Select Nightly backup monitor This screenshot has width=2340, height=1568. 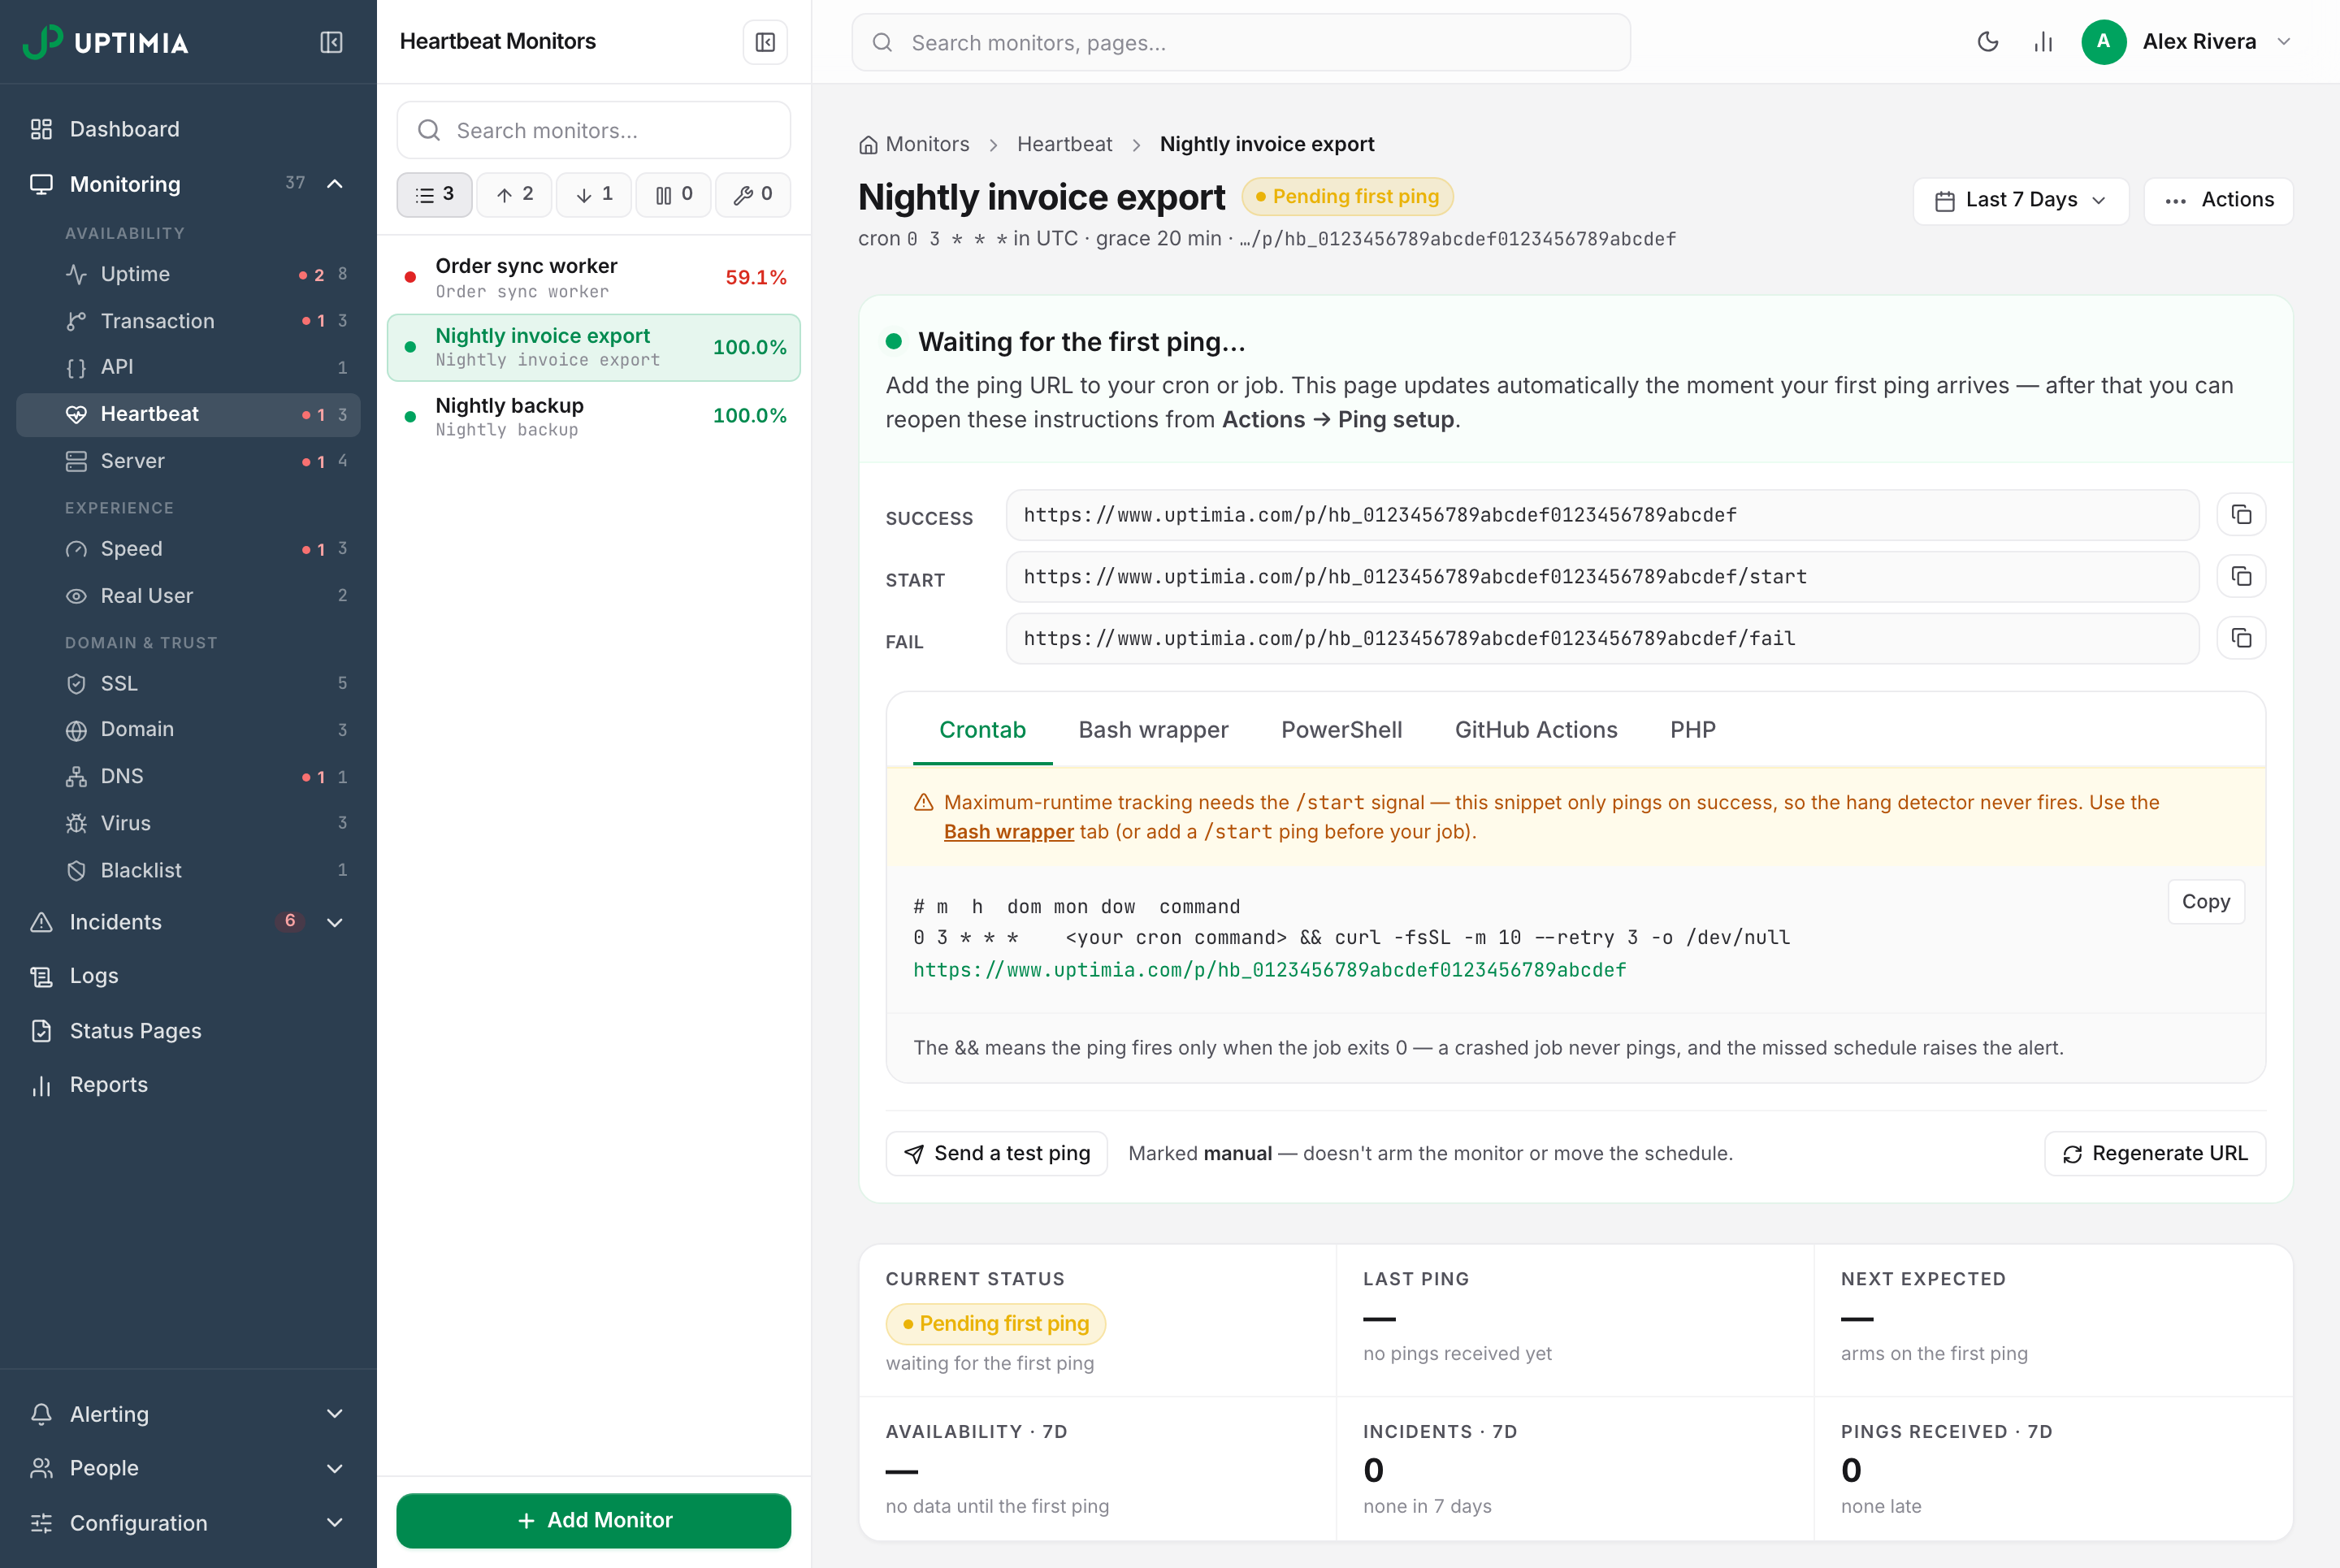pyautogui.click(x=594, y=416)
